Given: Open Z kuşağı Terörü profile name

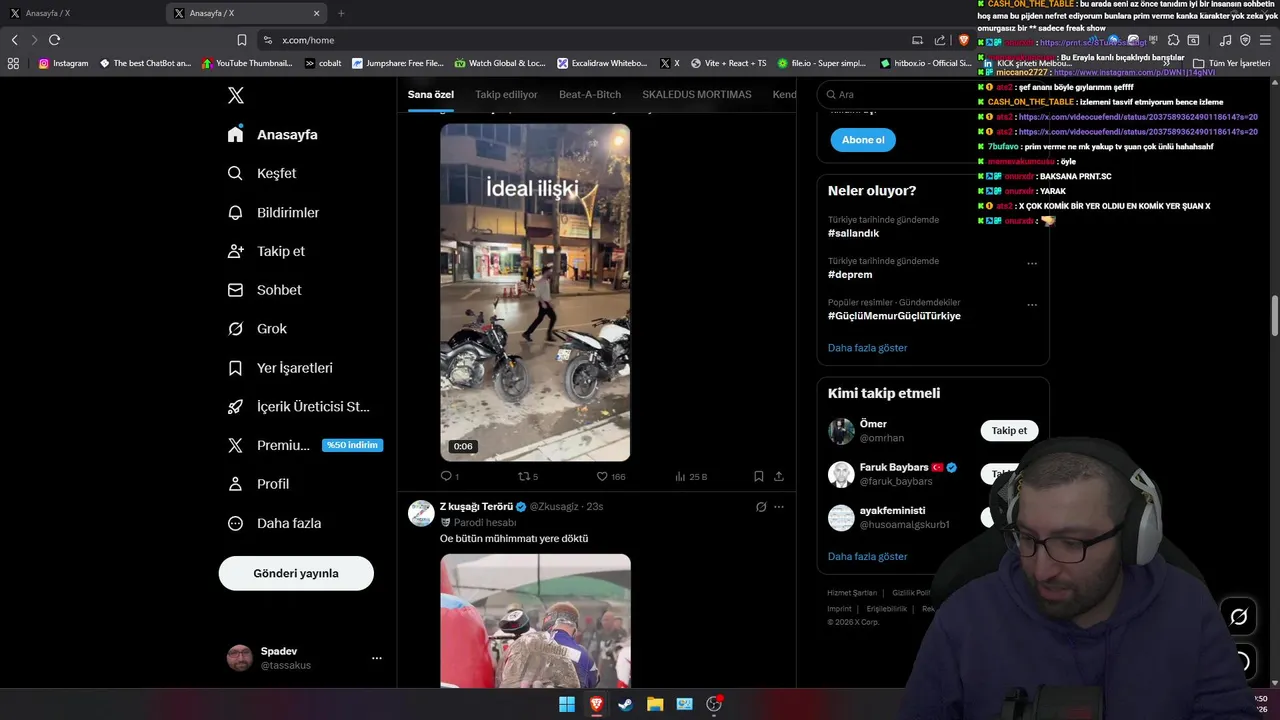Looking at the screenshot, I should click(476, 507).
